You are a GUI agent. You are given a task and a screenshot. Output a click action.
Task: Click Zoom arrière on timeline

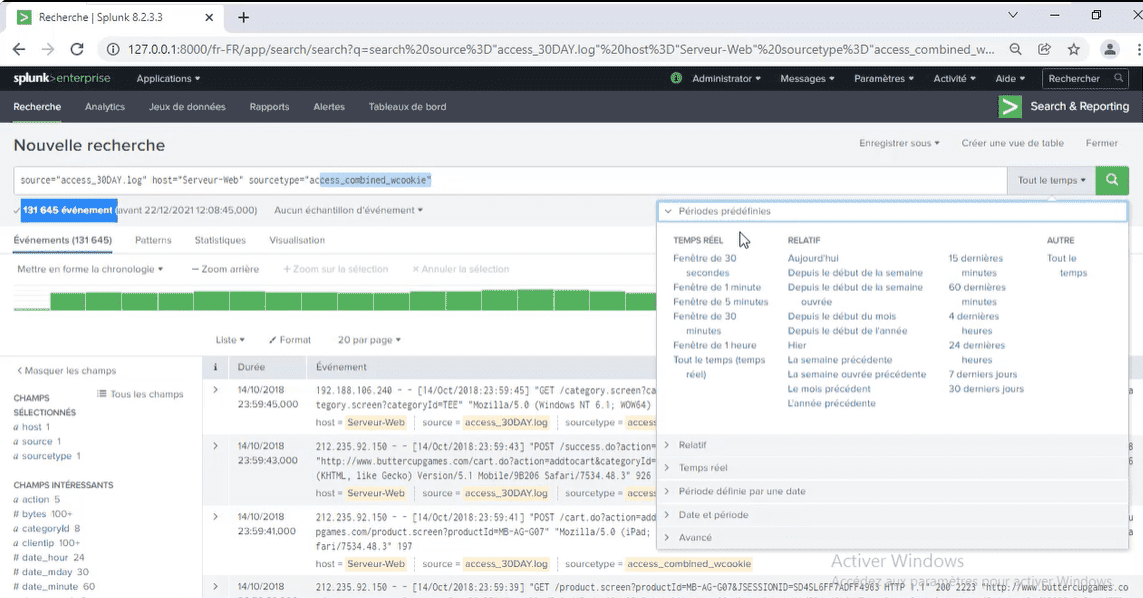[x=225, y=269]
